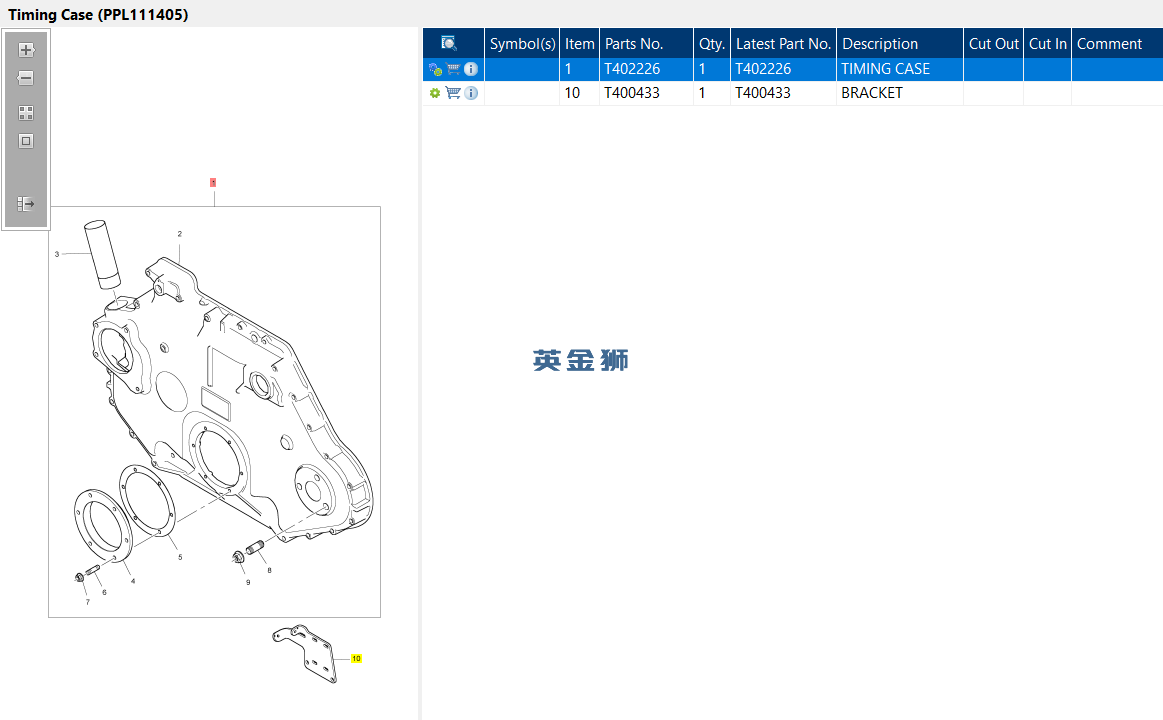Screen dimensions: 1163x720
Task: Sort by the Qty. column header
Action: pos(712,44)
